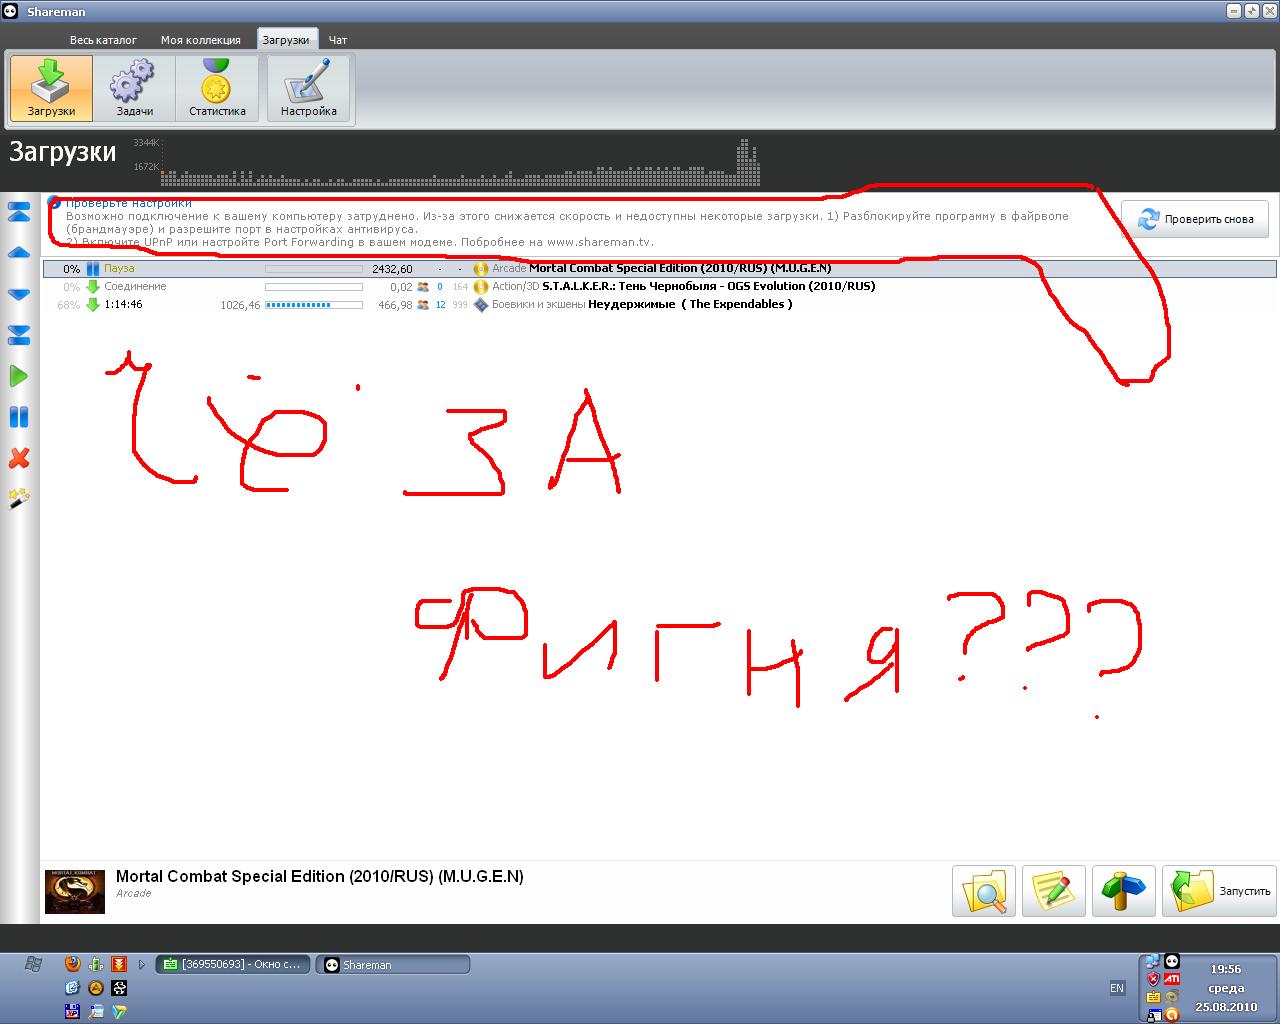Launch Firefox from quick launch

coord(72,964)
